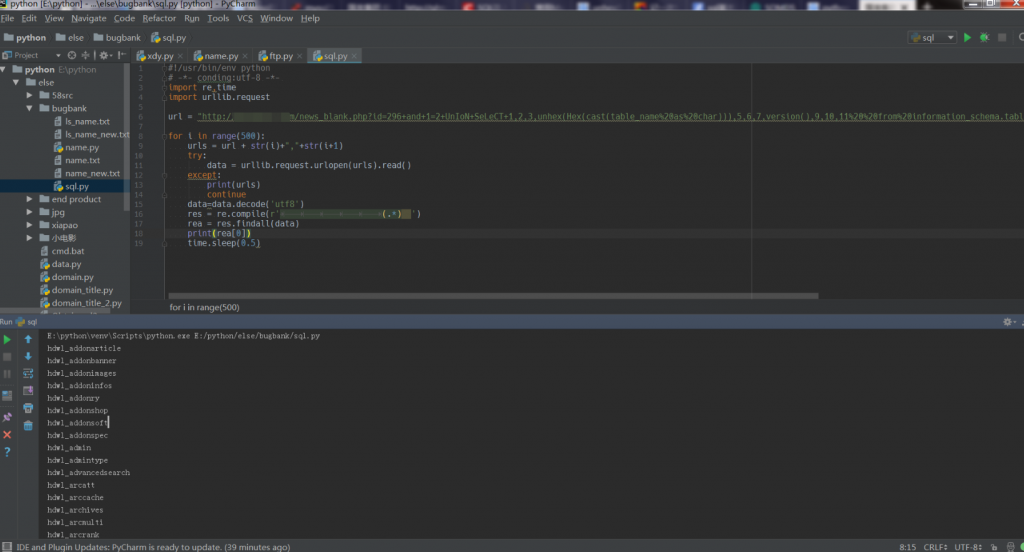Click the else breadcrumb in the navigation bar
Image resolution: width=1024 pixels, height=552 pixels.
(70, 38)
